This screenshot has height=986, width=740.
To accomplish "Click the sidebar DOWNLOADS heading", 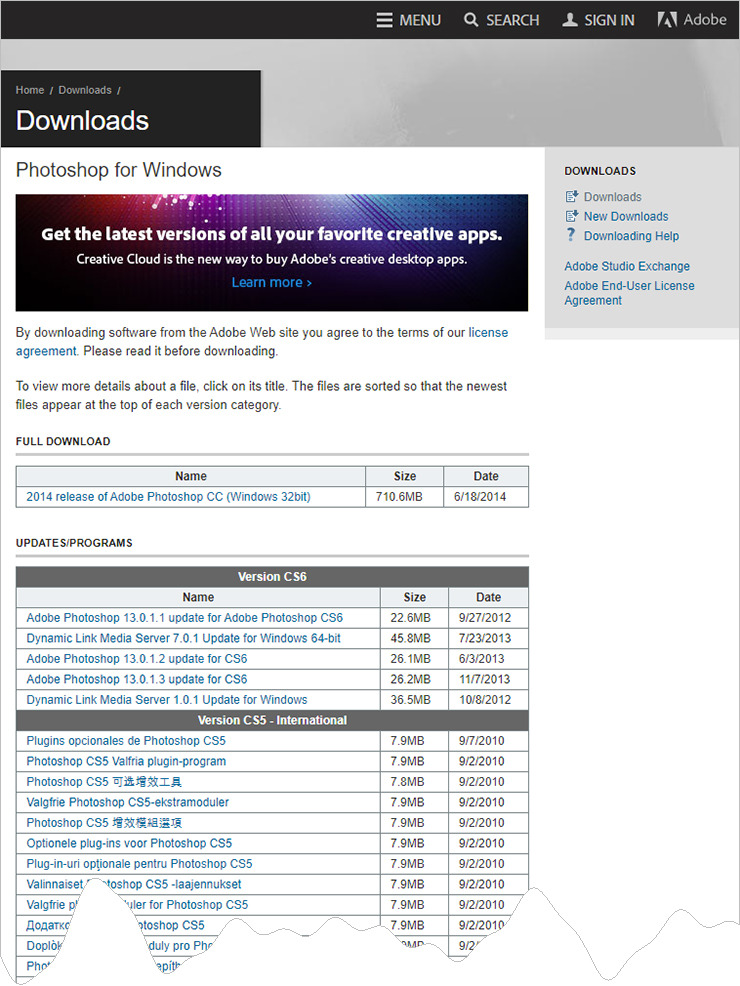I will pos(600,171).
